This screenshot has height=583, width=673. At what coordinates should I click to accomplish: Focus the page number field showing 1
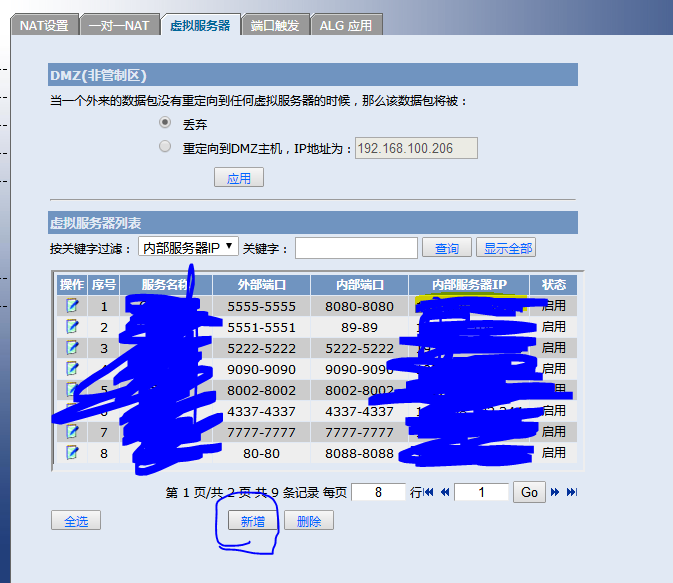pos(482,492)
